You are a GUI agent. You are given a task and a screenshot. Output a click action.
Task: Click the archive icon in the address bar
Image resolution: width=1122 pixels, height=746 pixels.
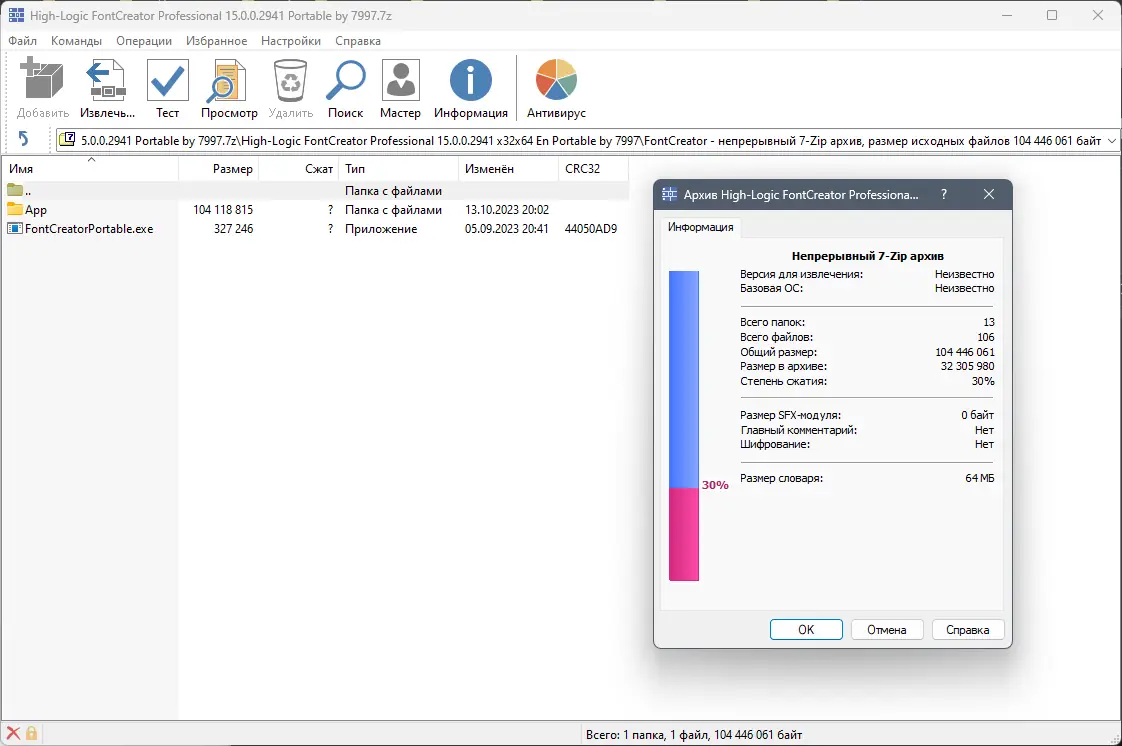point(66,140)
